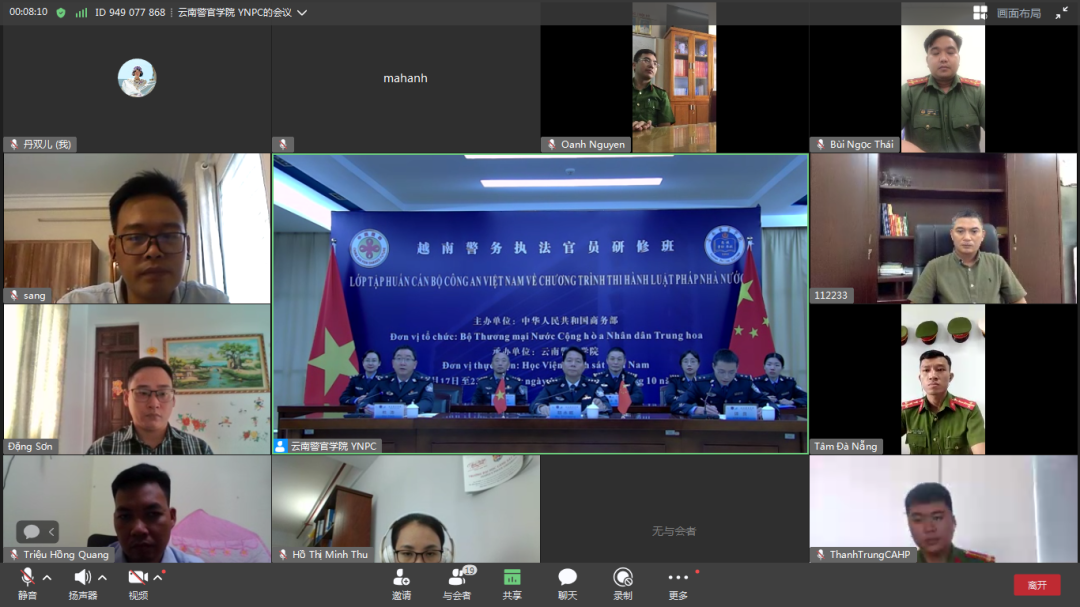Image resolution: width=1080 pixels, height=607 pixels.
Task: Turn on the camera video
Action: tap(138, 578)
